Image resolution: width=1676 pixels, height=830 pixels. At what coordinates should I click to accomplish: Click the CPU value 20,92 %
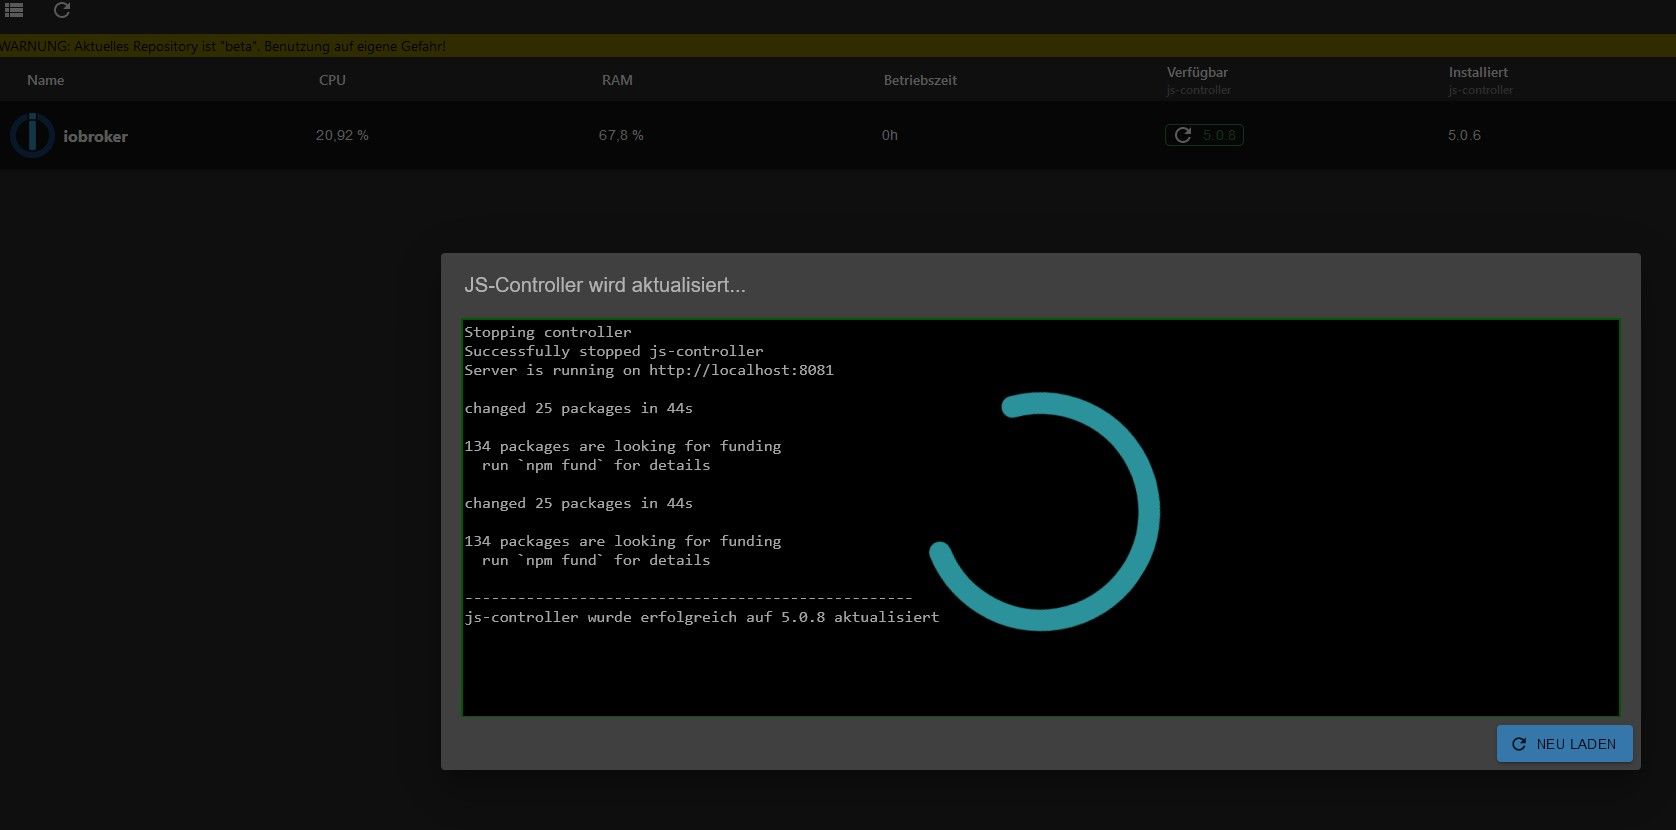(342, 135)
